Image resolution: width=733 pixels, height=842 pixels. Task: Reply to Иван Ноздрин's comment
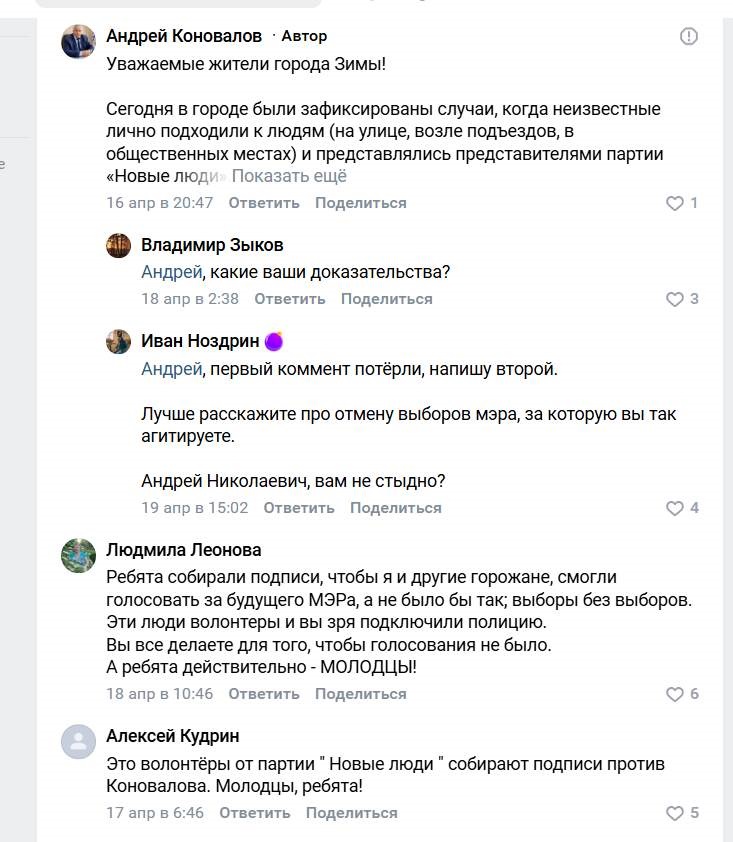click(x=299, y=508)
